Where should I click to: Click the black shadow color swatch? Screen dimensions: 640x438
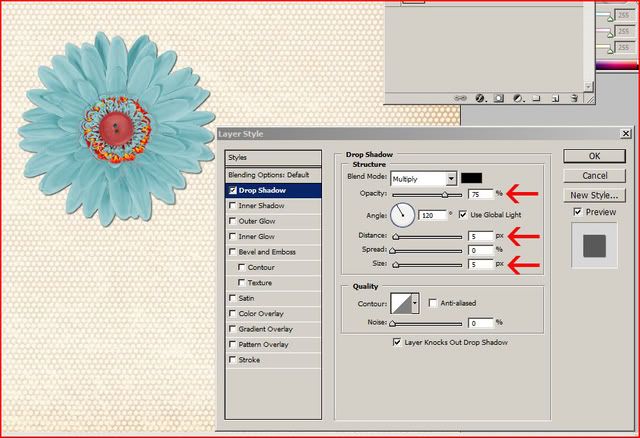pos(472,177)
